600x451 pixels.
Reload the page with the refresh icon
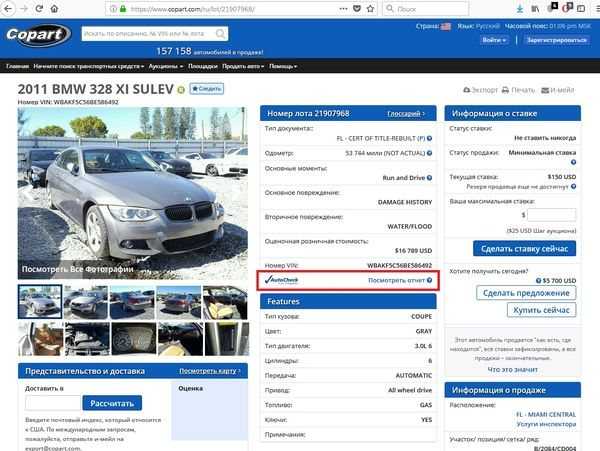(x=39, y=9)
